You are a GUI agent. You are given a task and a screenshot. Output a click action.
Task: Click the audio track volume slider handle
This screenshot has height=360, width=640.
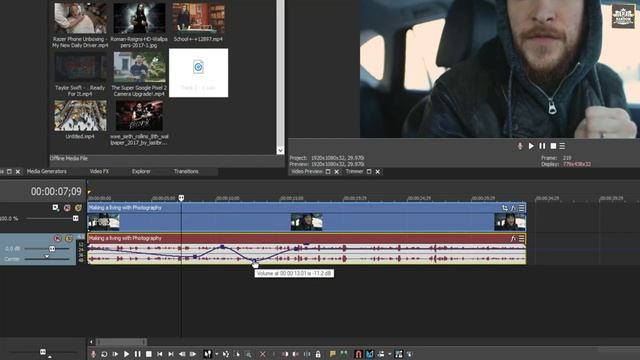point(52,249)
